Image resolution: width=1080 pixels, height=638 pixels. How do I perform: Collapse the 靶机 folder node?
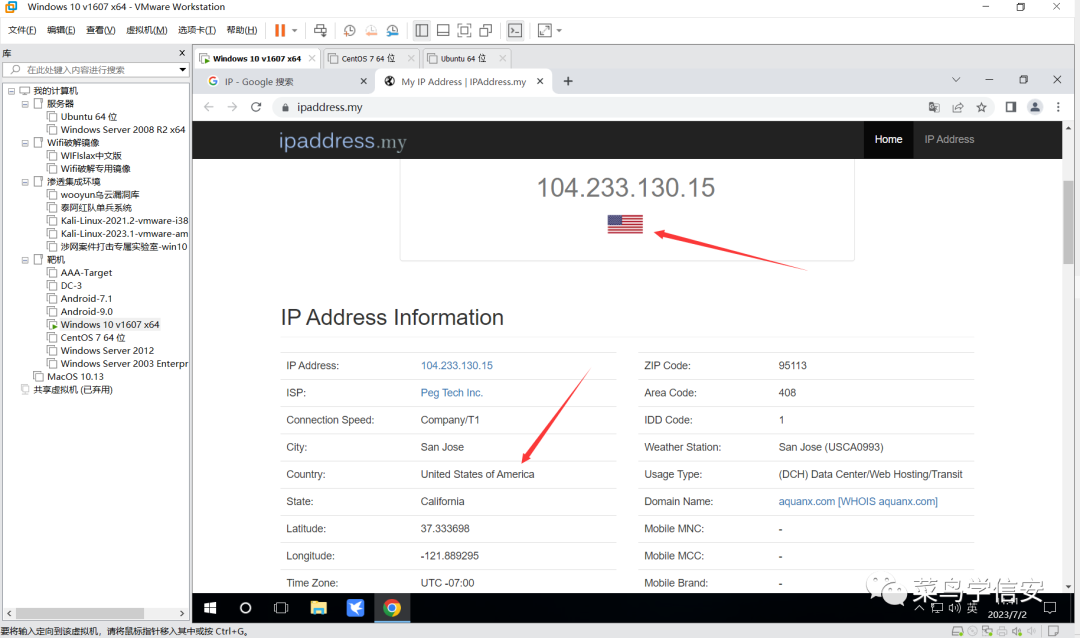(25, 260)
